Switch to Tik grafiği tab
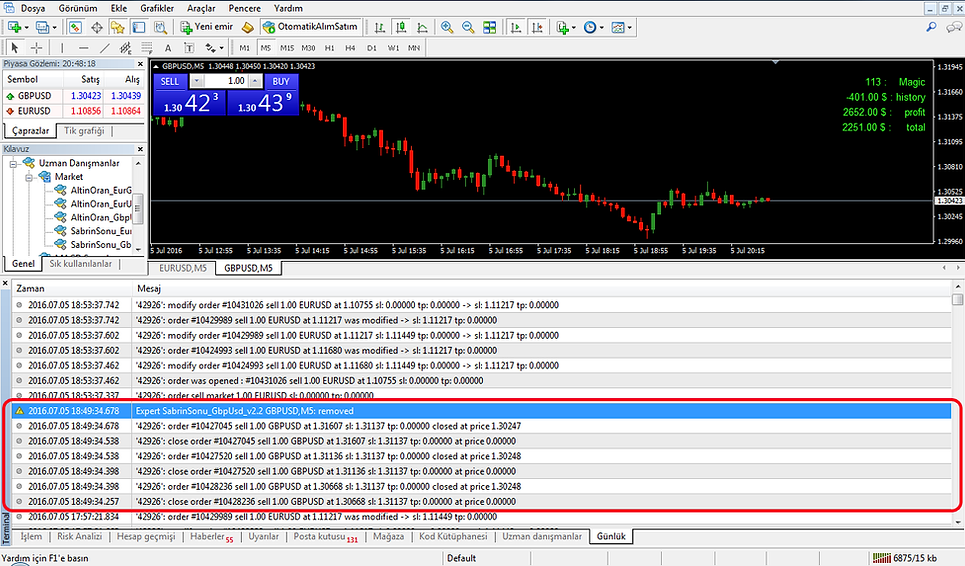 84,130
